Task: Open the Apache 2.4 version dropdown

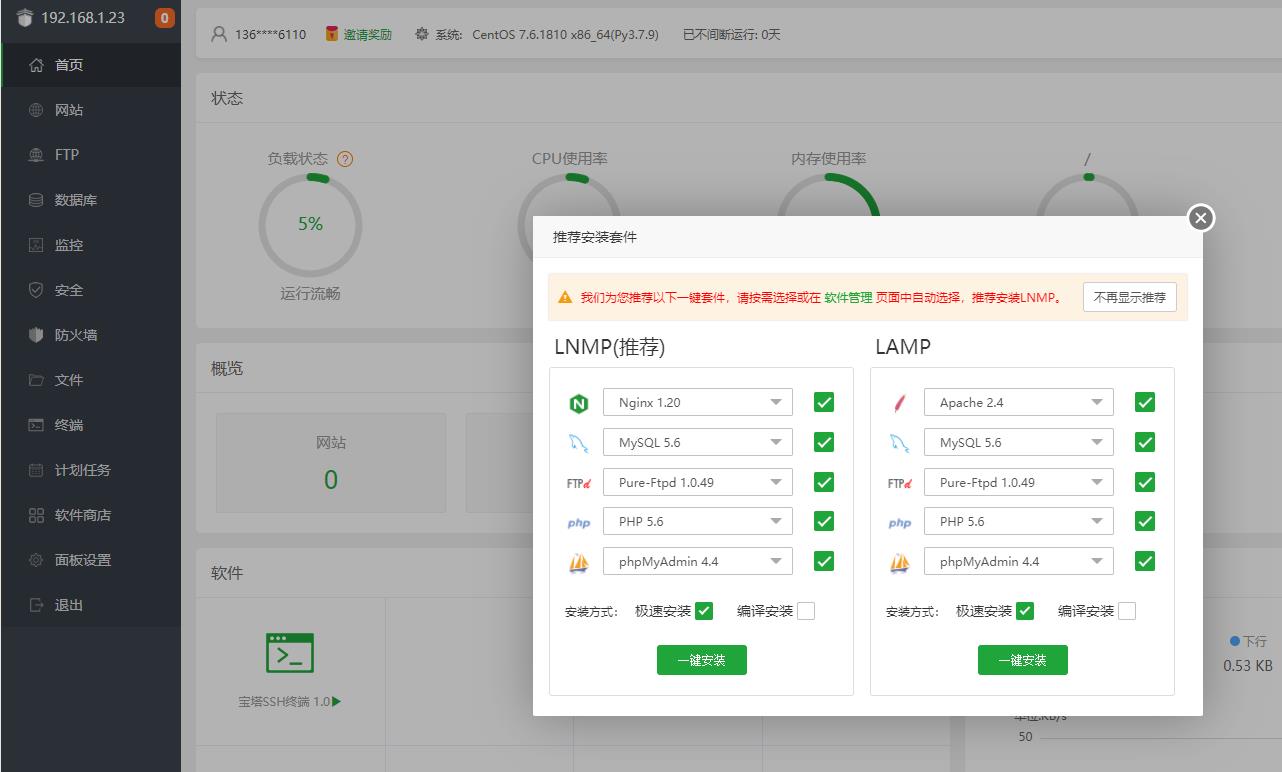Action: click(1019, 402)
